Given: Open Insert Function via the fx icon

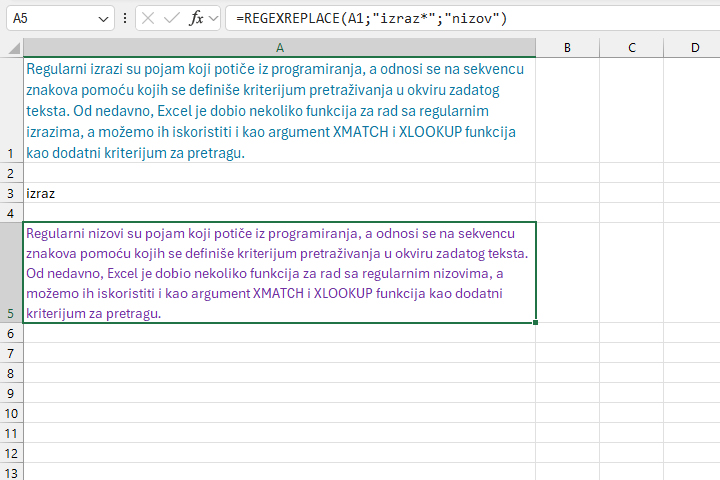Looking at the screenshot, I should tap(196, 19).
